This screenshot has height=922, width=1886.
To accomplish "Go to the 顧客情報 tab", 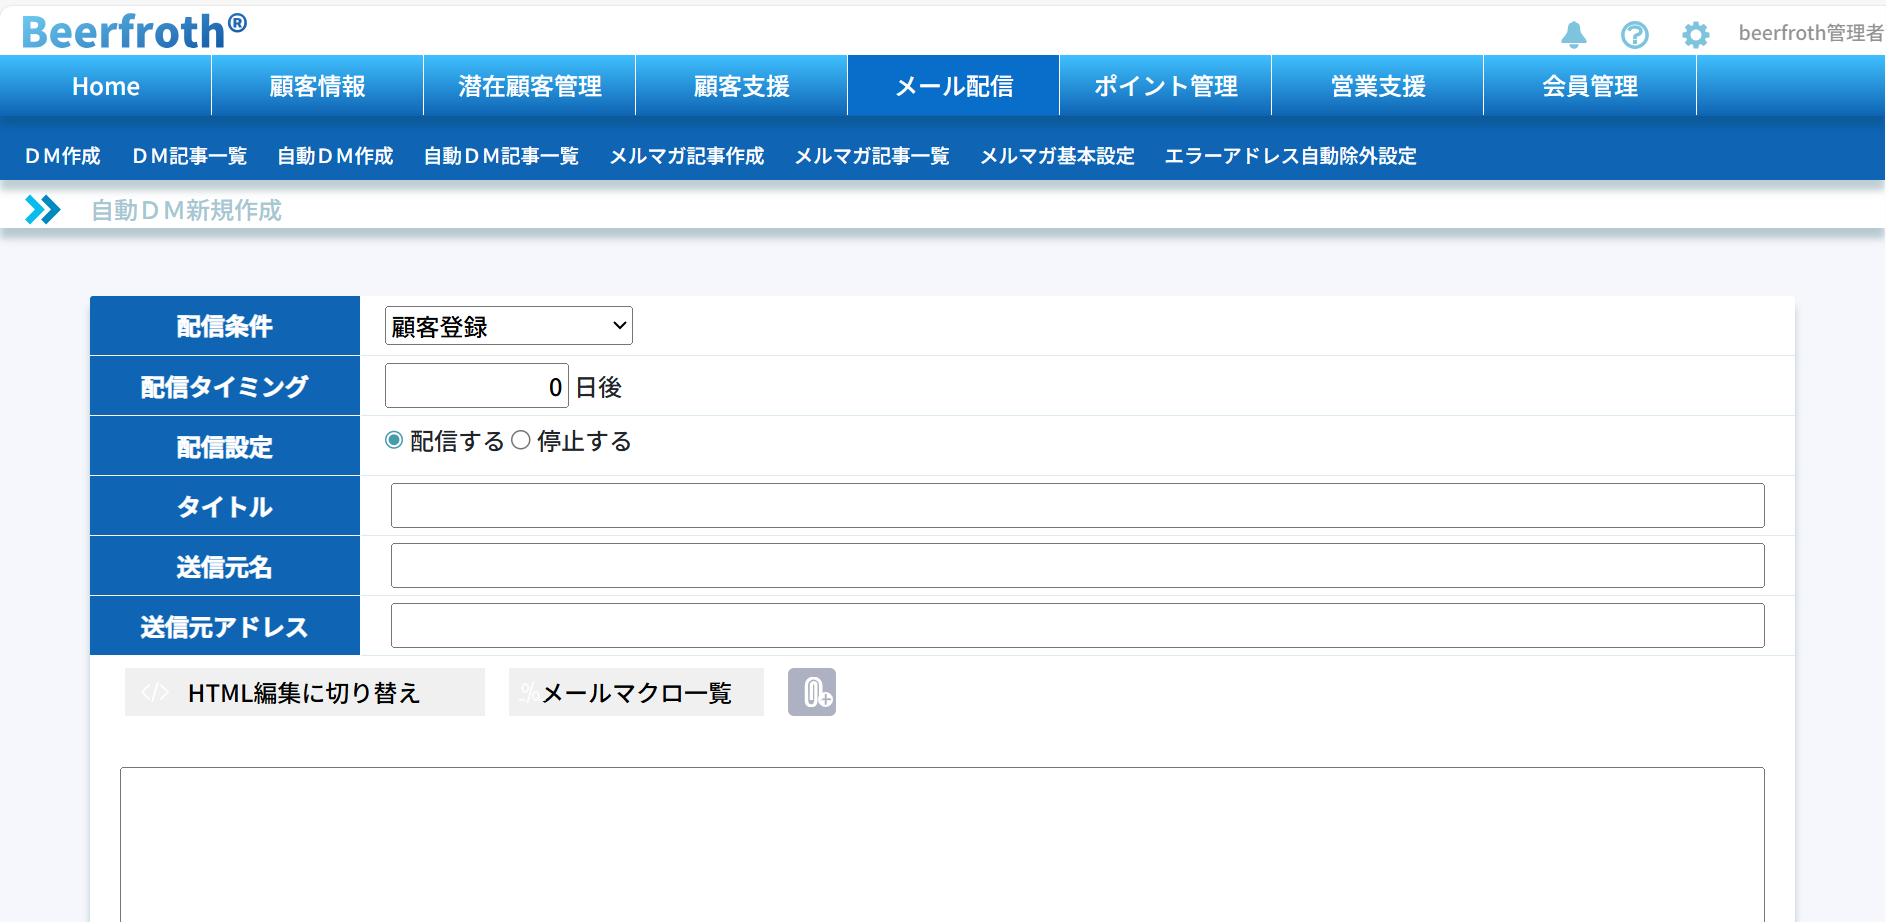I will coord(317,86).
